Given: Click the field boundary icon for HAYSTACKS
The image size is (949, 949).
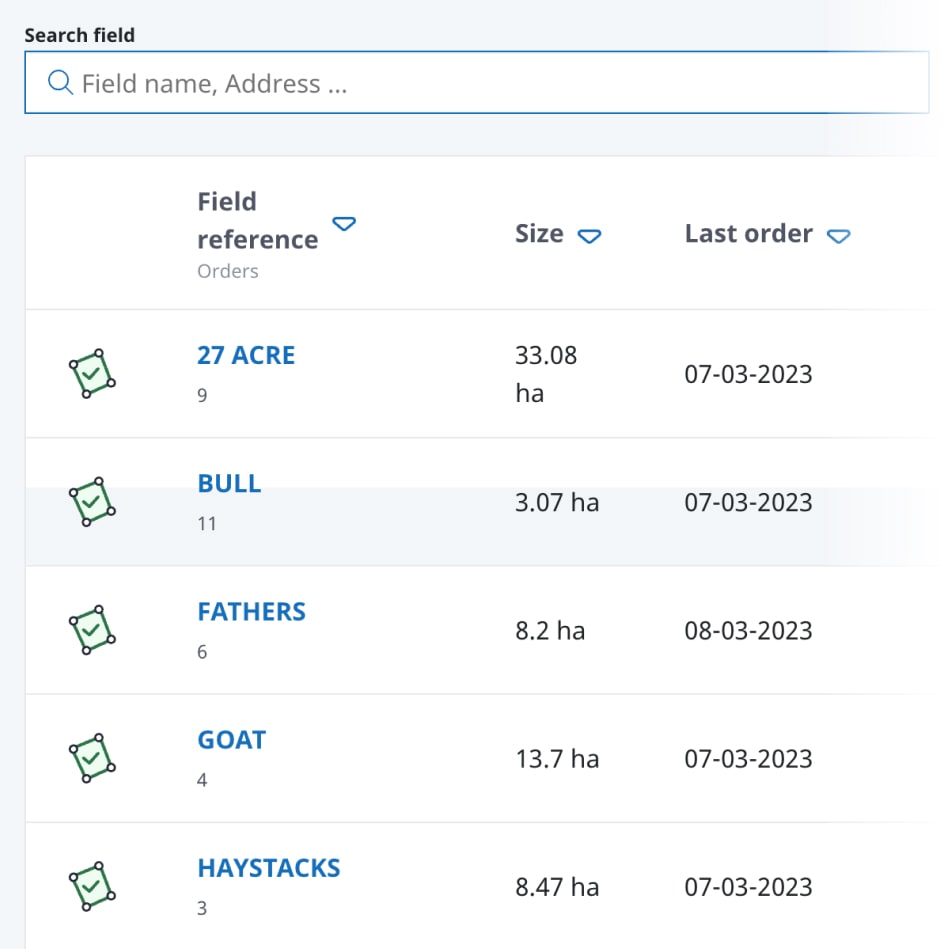Looking at the screenshot, I should [92, 886].
